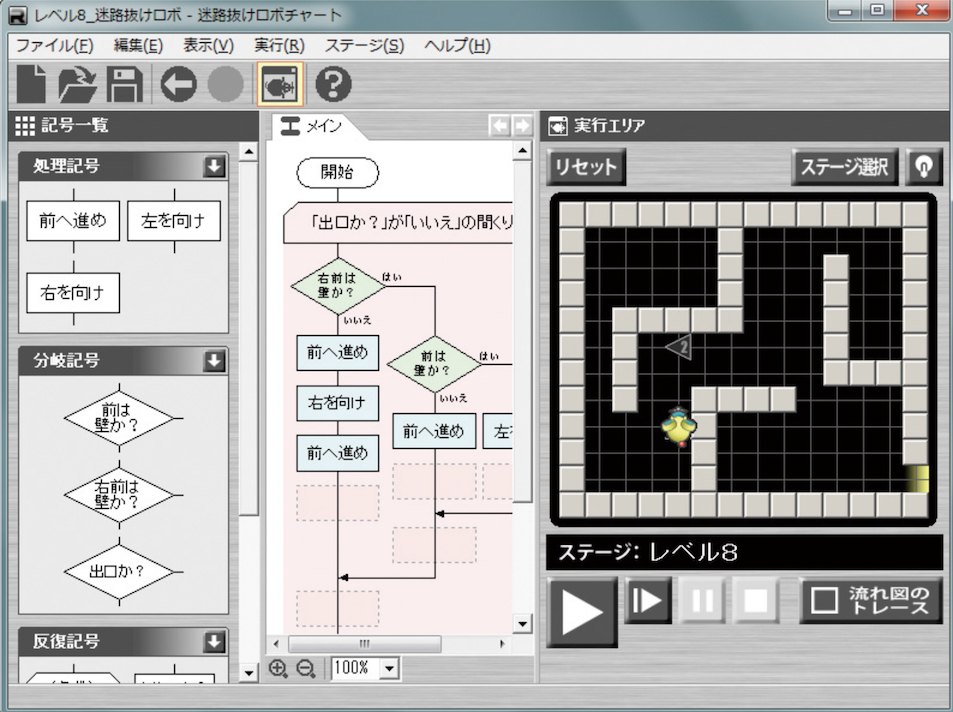Open the 100% zoom dropdown
This screenshot has height=712, width=953.
(390, 668)
